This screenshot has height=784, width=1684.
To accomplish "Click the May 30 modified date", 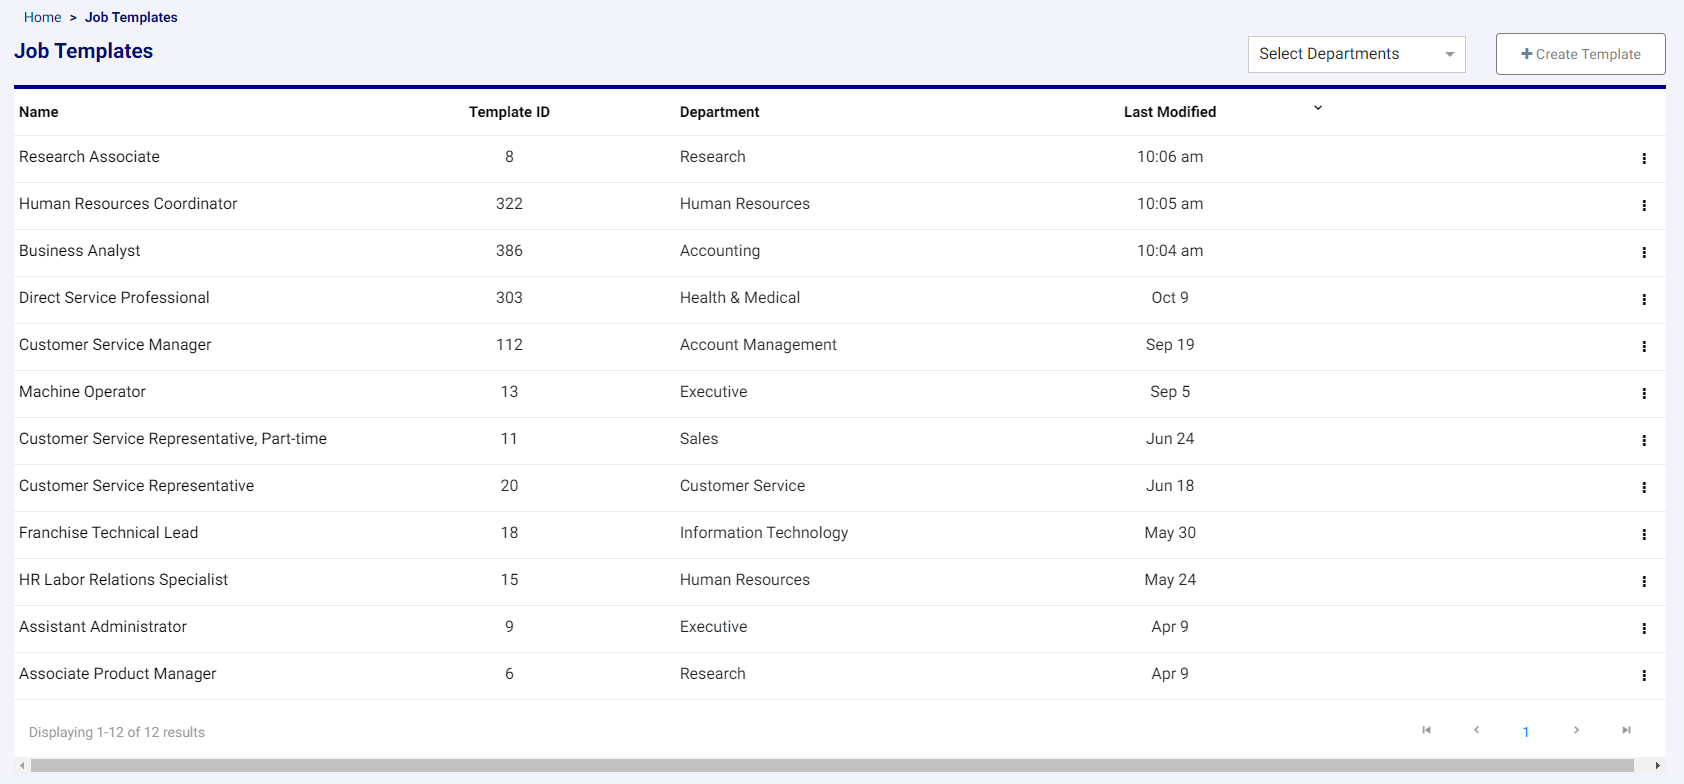I will pyautogui.click(x=1170, y=533).
